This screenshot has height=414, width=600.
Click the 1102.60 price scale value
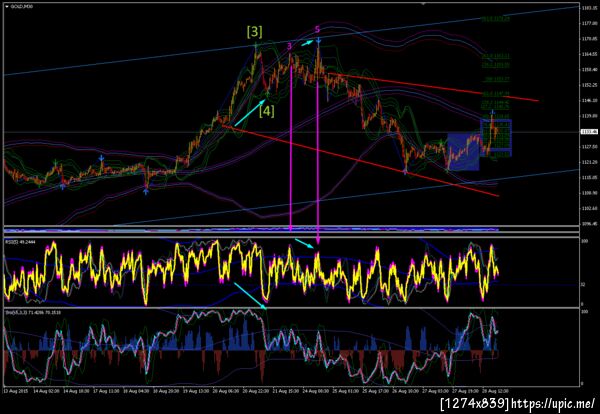(x=588, y=209)
